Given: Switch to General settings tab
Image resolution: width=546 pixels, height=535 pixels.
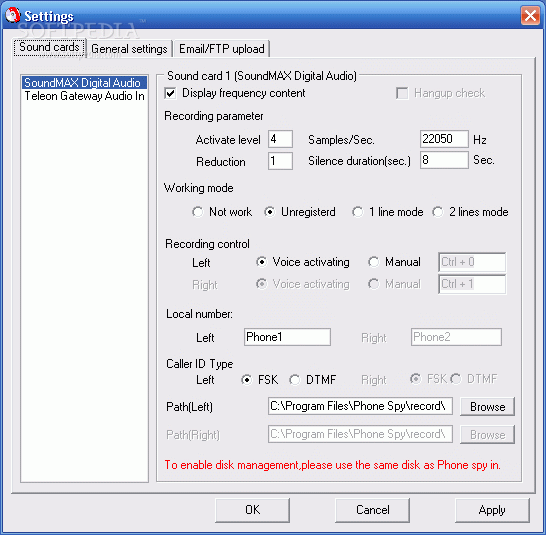Looking at the screenshot, I should [129, 49].
